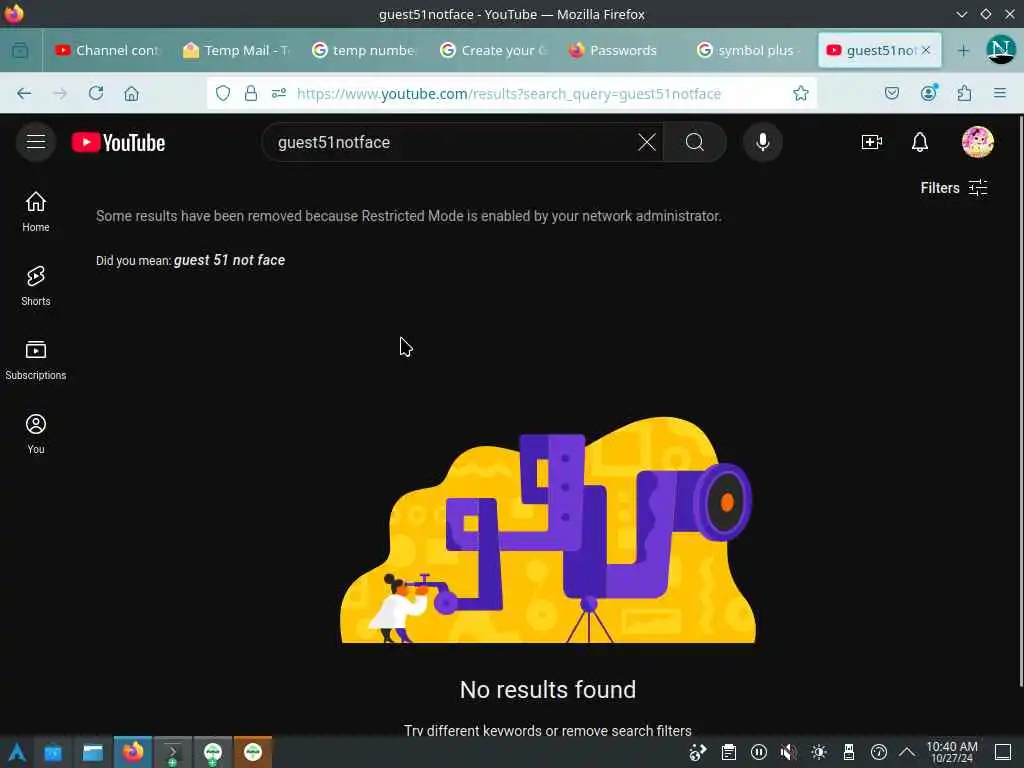Reload the current page

pyautogui.click(x=96, y=93)
